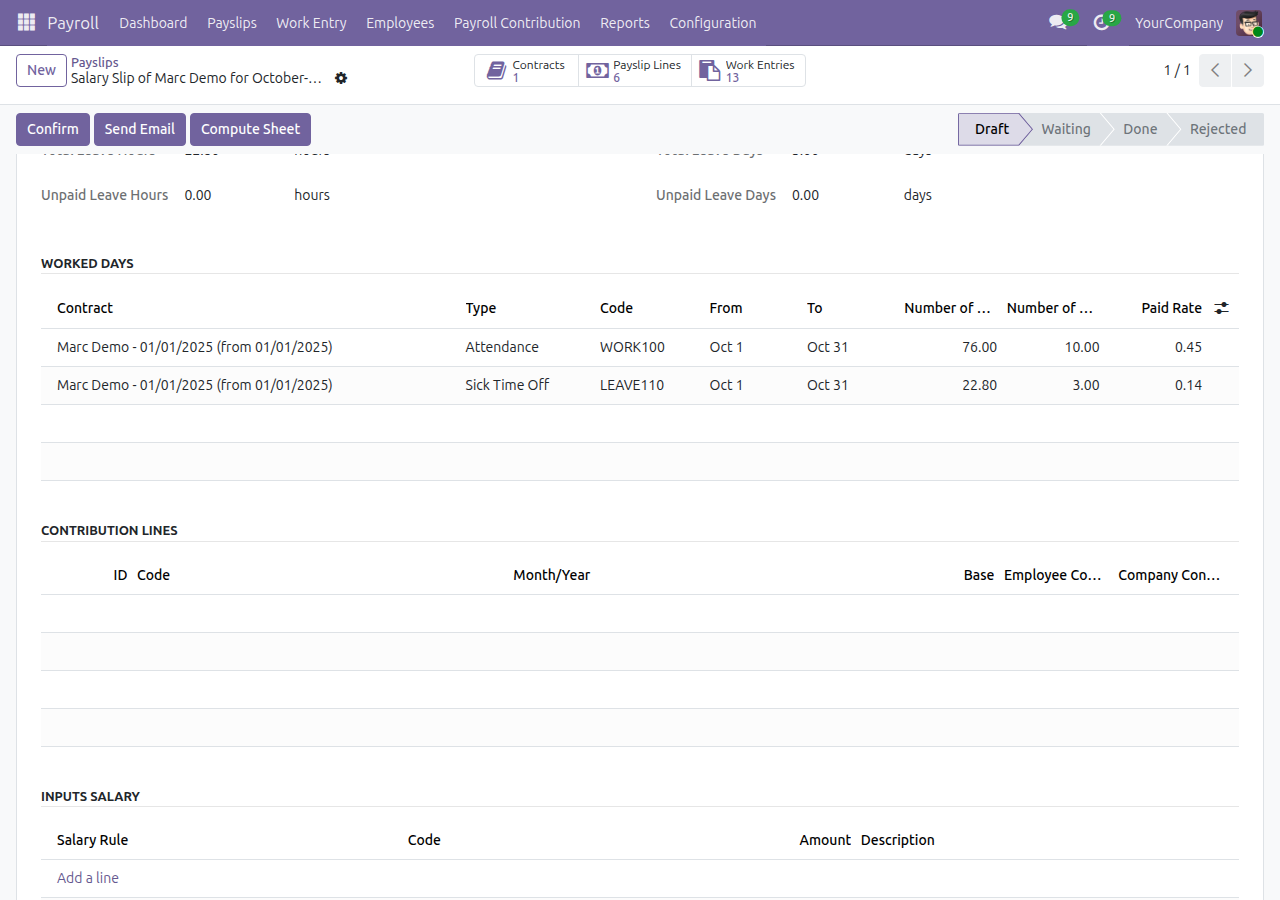The image size is (1280, 900).
Task: Open the apps grid menu icon
Action: click(26, 22)
